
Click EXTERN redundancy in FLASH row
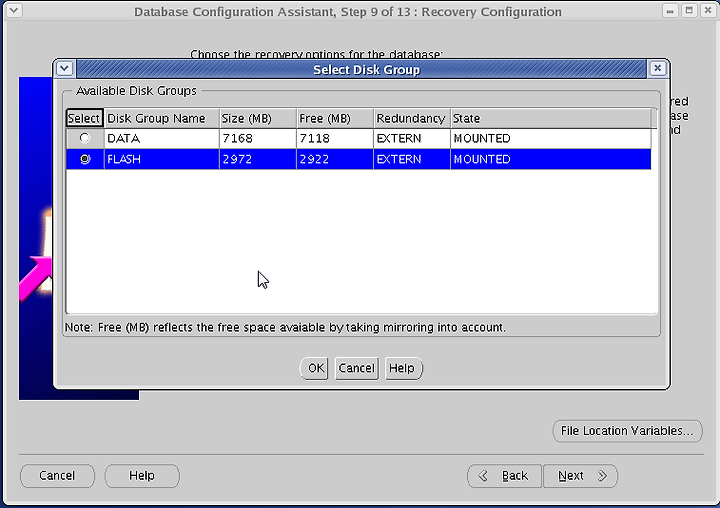(x=412, y=159)
